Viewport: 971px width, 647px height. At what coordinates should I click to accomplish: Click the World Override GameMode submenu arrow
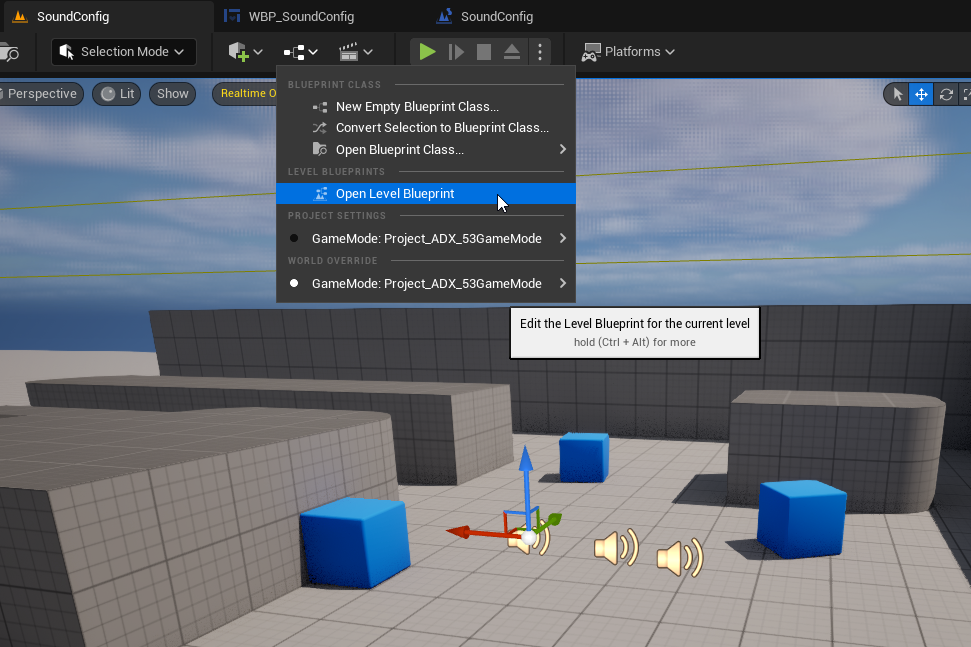click(562, 283)
